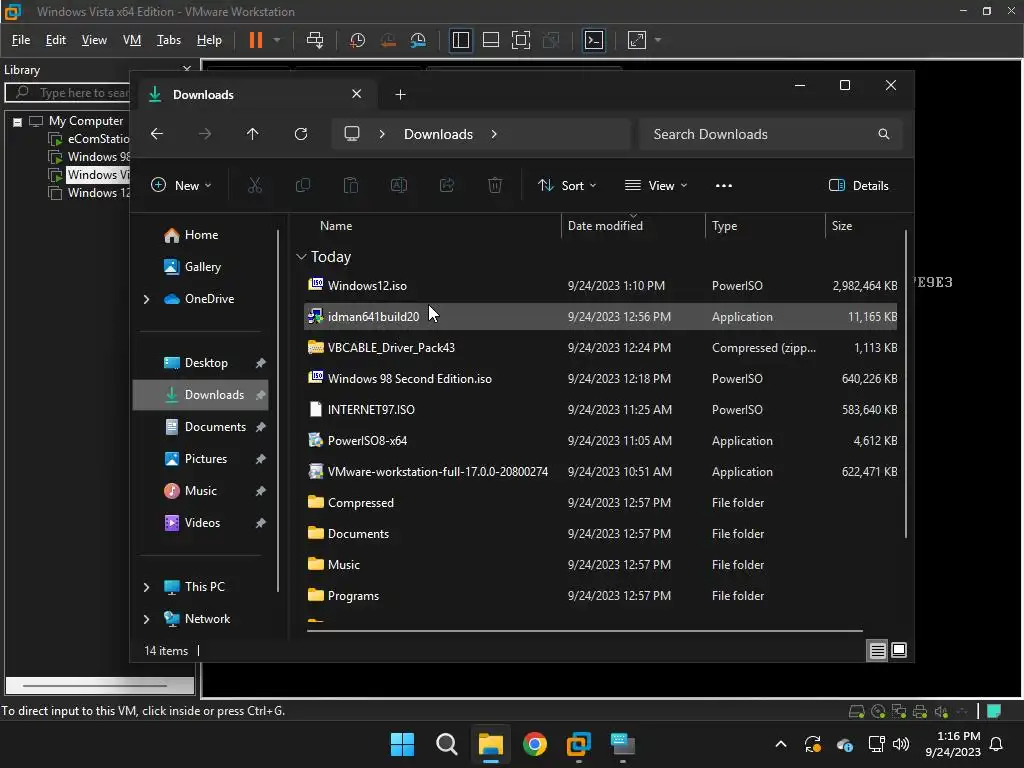
Task: Open Gallery in the navigation pane
Action: tap(200, 267)
